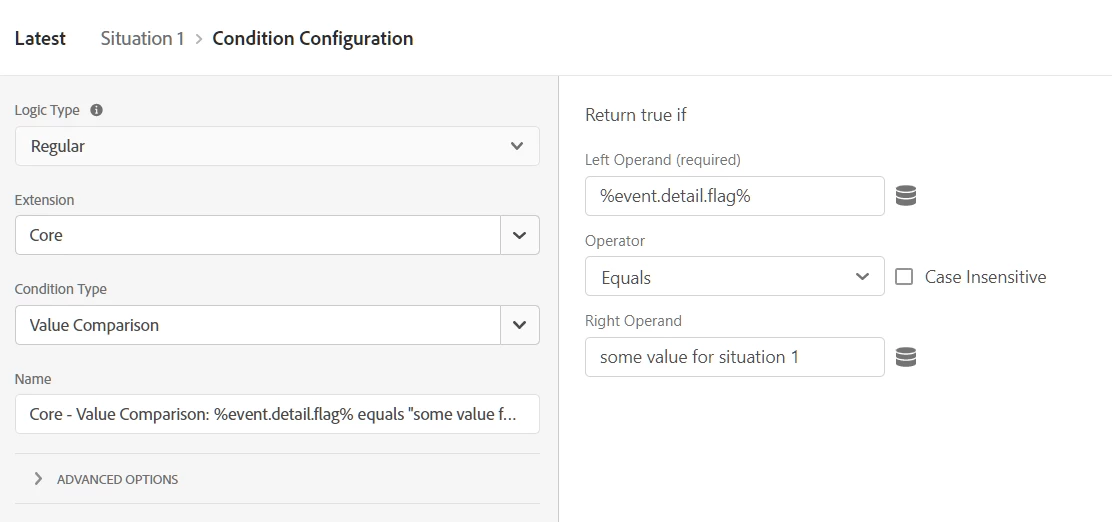Go to the Latest tab
The width and height of the screenshot is (1112, 522).
(x=40, y=39)
